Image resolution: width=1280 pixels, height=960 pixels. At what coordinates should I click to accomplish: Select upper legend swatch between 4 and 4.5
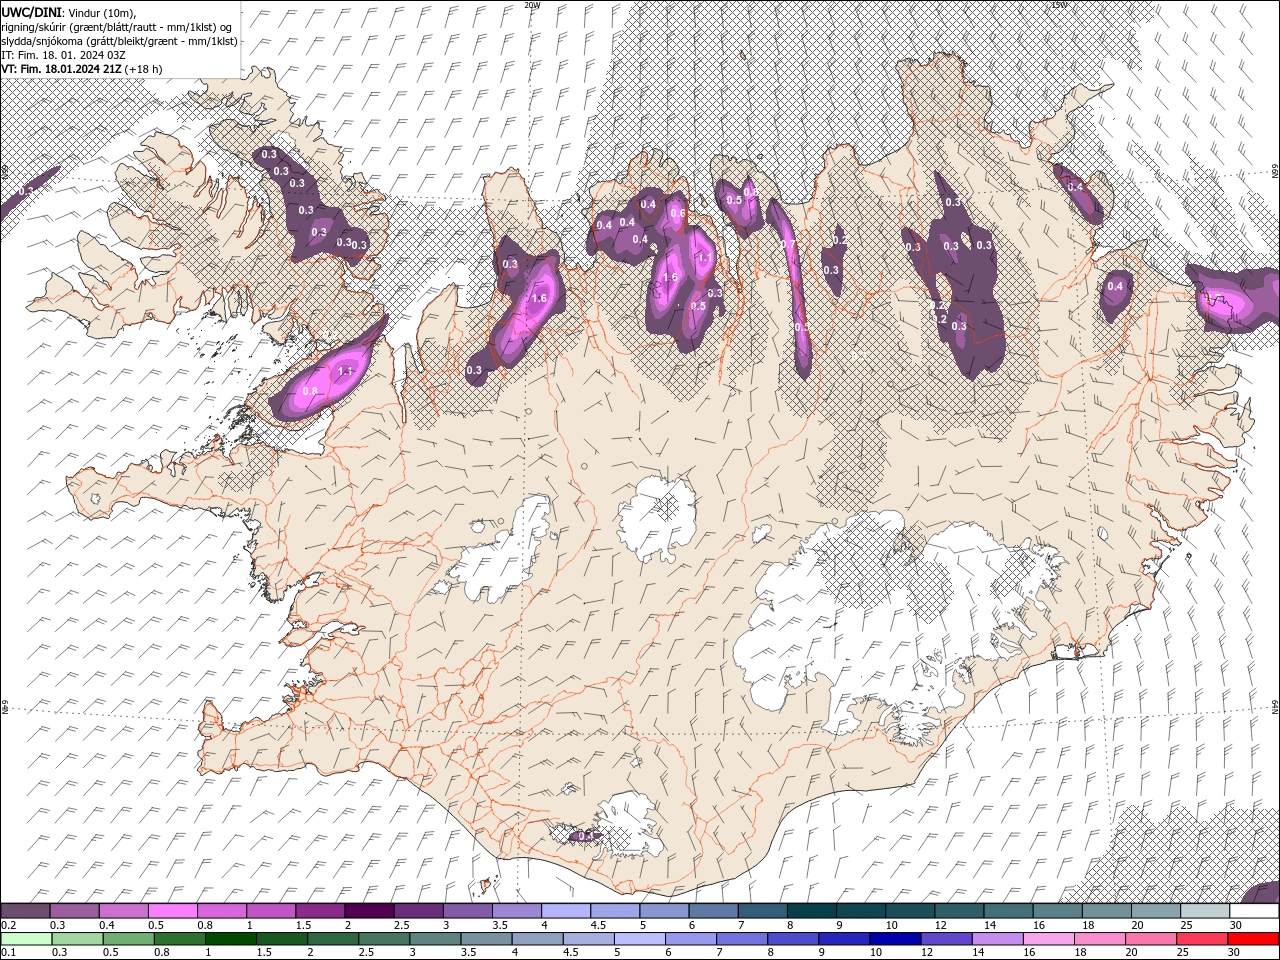565,911
